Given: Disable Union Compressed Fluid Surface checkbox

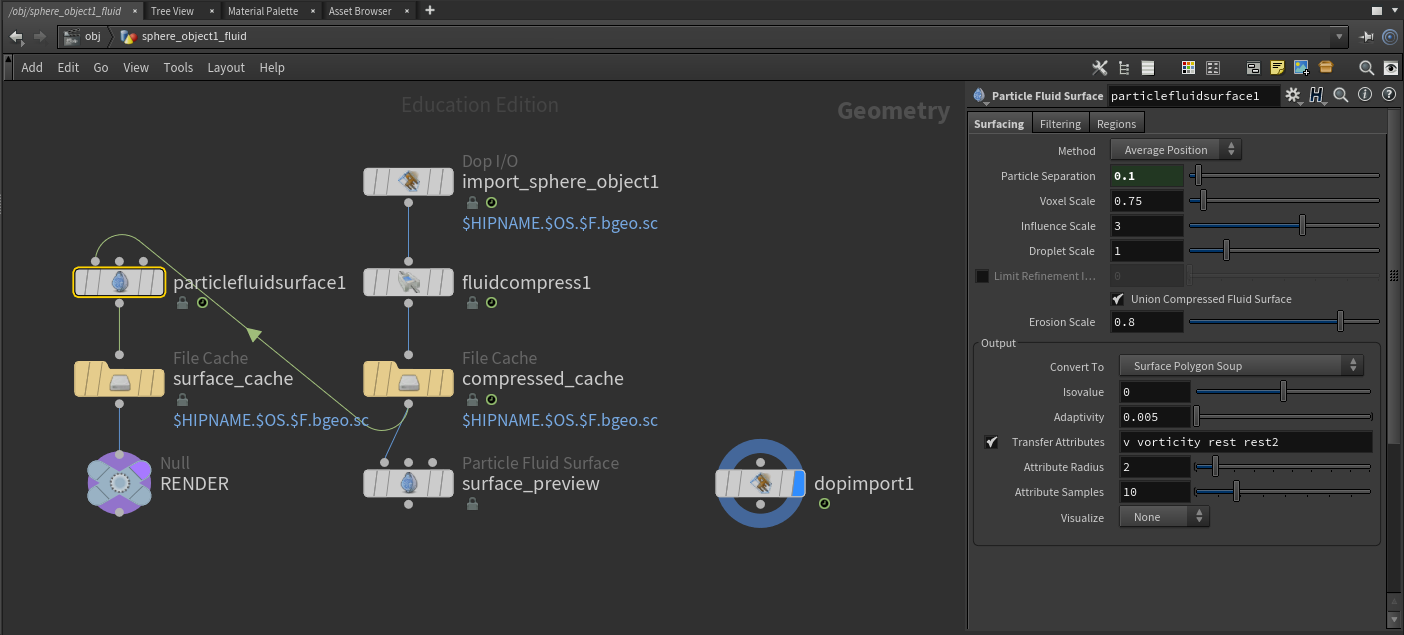Looking at the screenshot, I should click(1117, 299).
